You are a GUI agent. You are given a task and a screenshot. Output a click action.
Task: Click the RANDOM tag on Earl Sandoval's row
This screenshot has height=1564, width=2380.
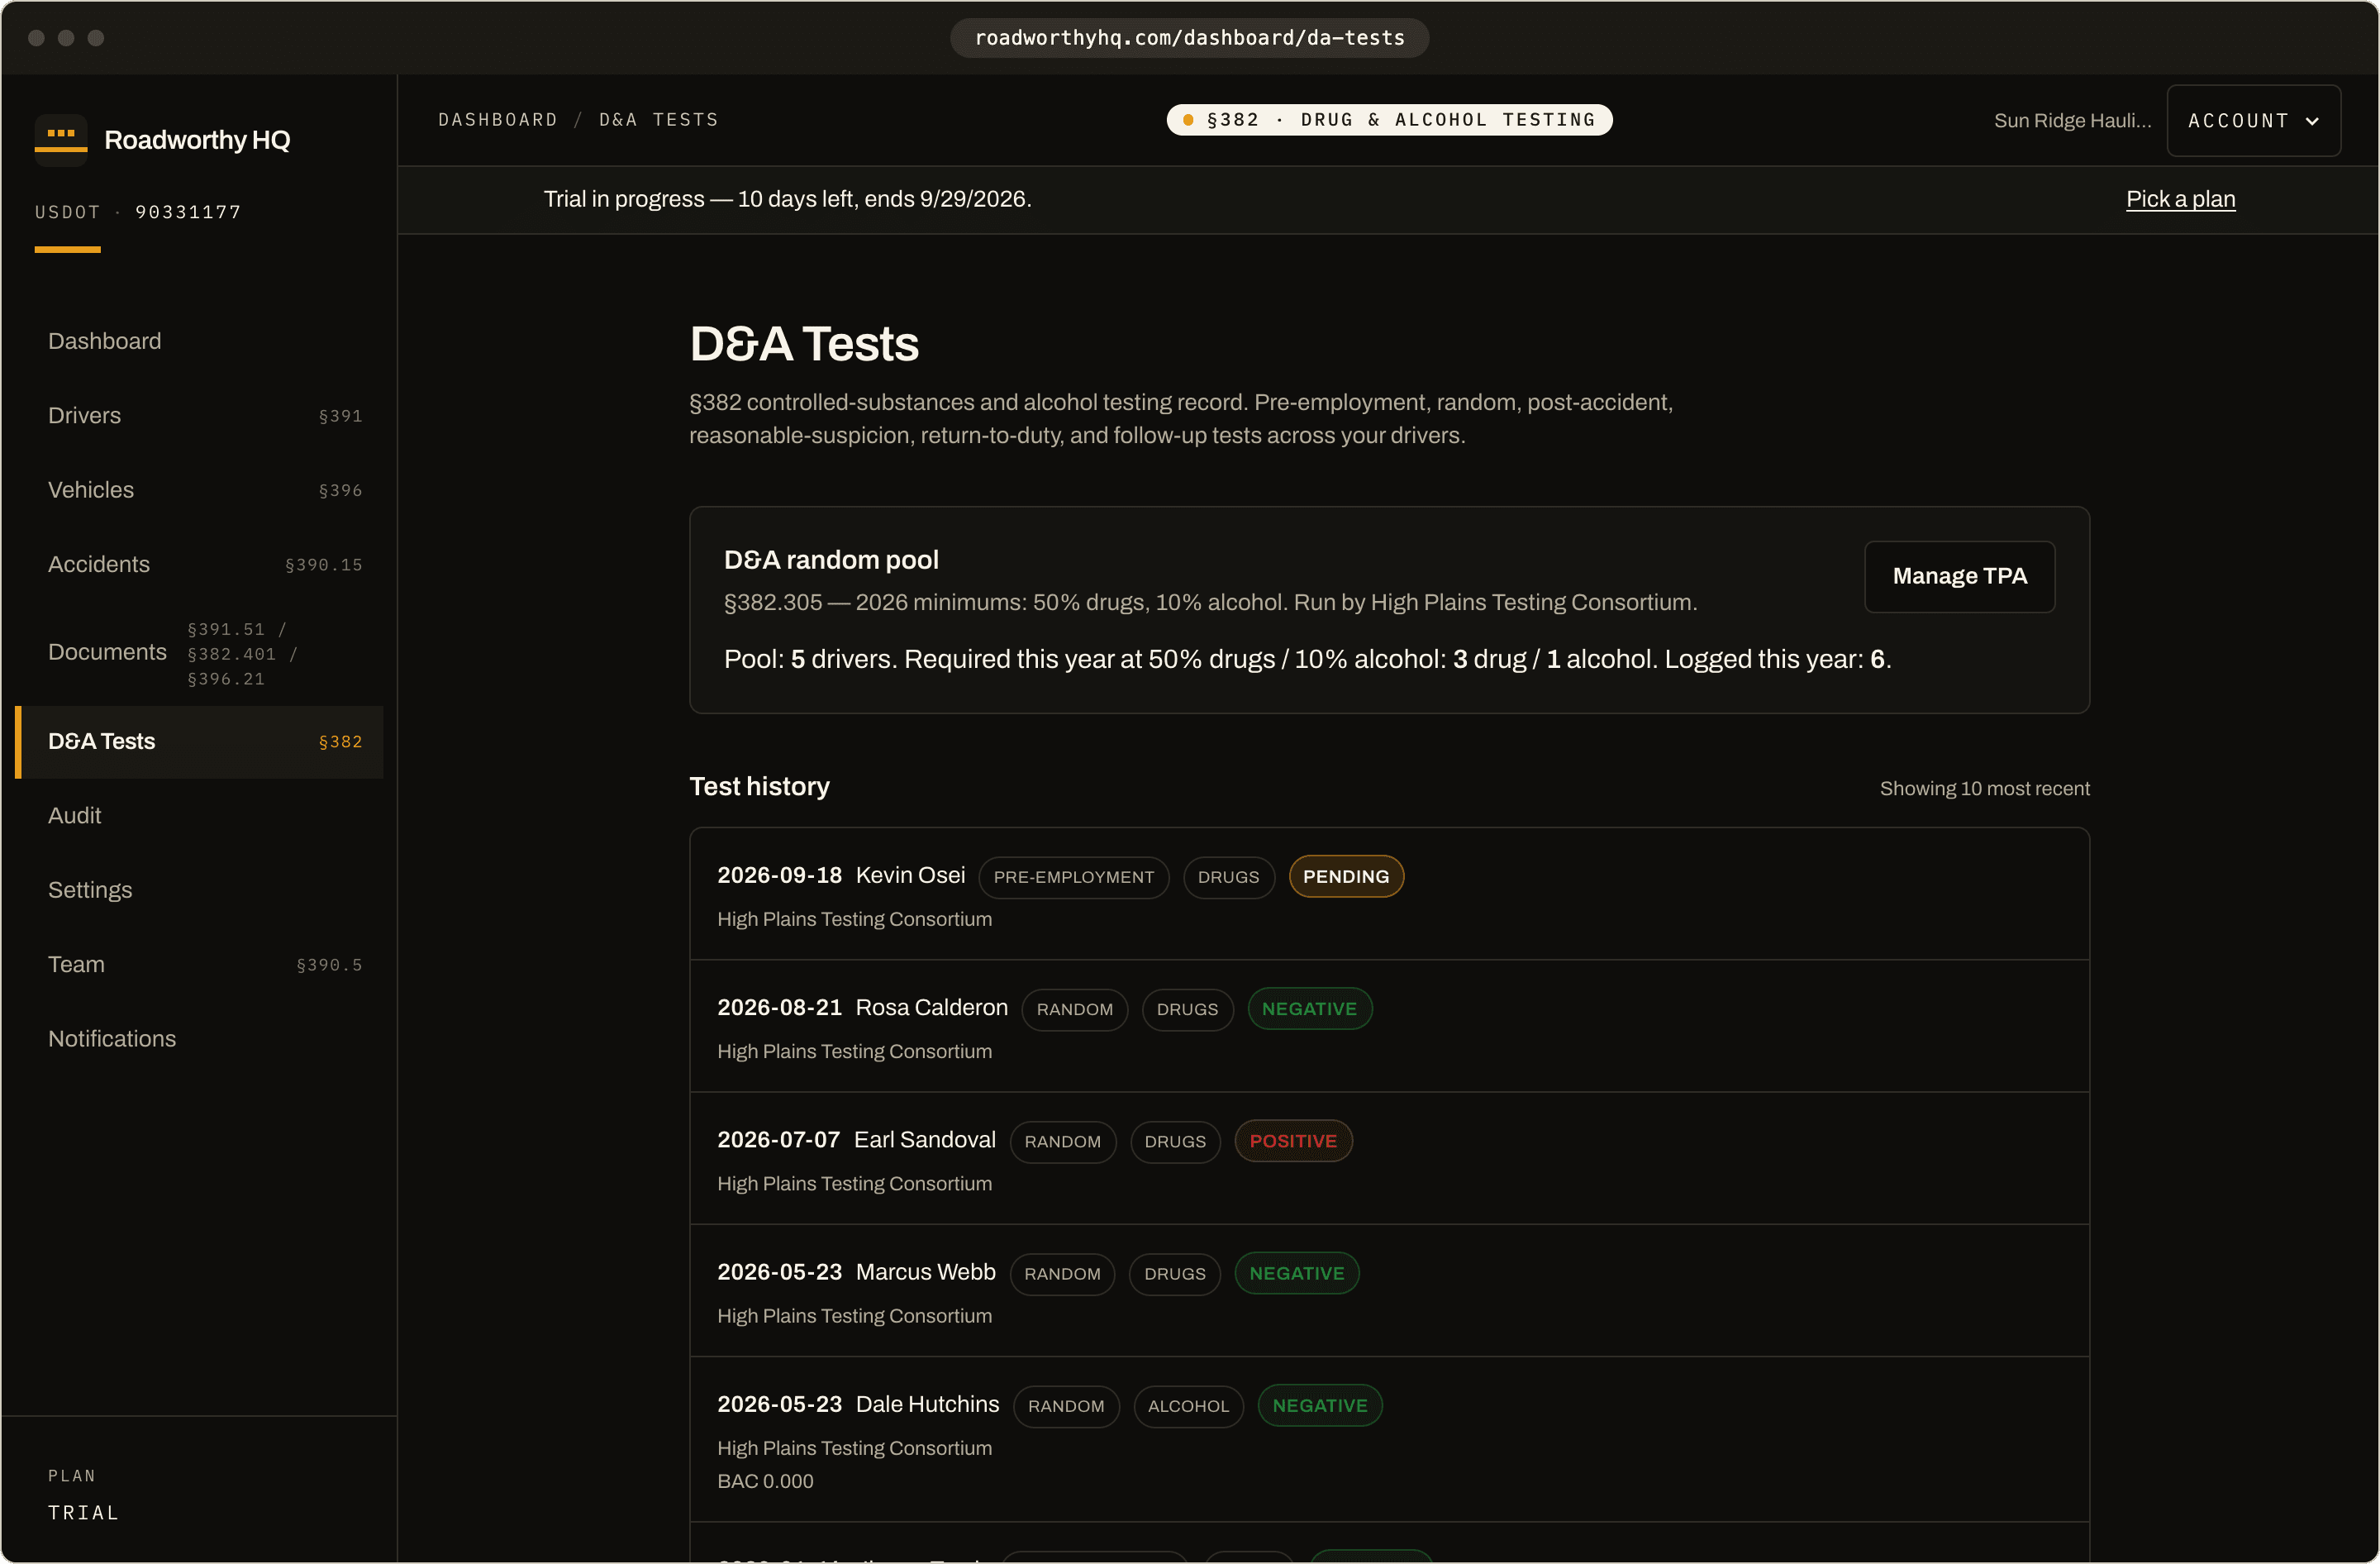click(x=1062, y=1142)
